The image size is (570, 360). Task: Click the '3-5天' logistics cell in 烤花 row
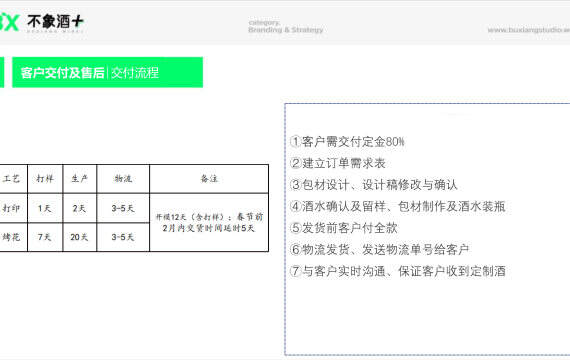tap(123, 237)
